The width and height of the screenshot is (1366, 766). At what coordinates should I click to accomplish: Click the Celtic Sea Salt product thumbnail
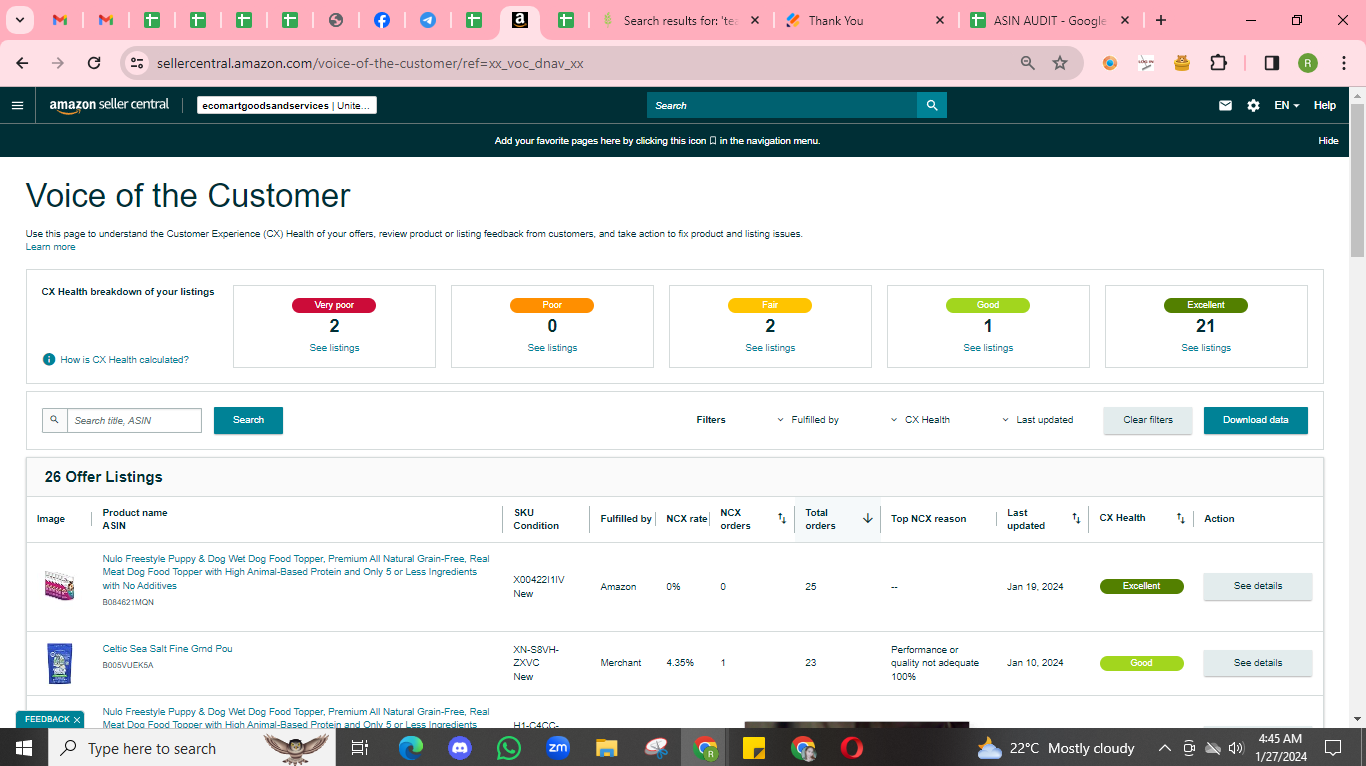[60, 663]
